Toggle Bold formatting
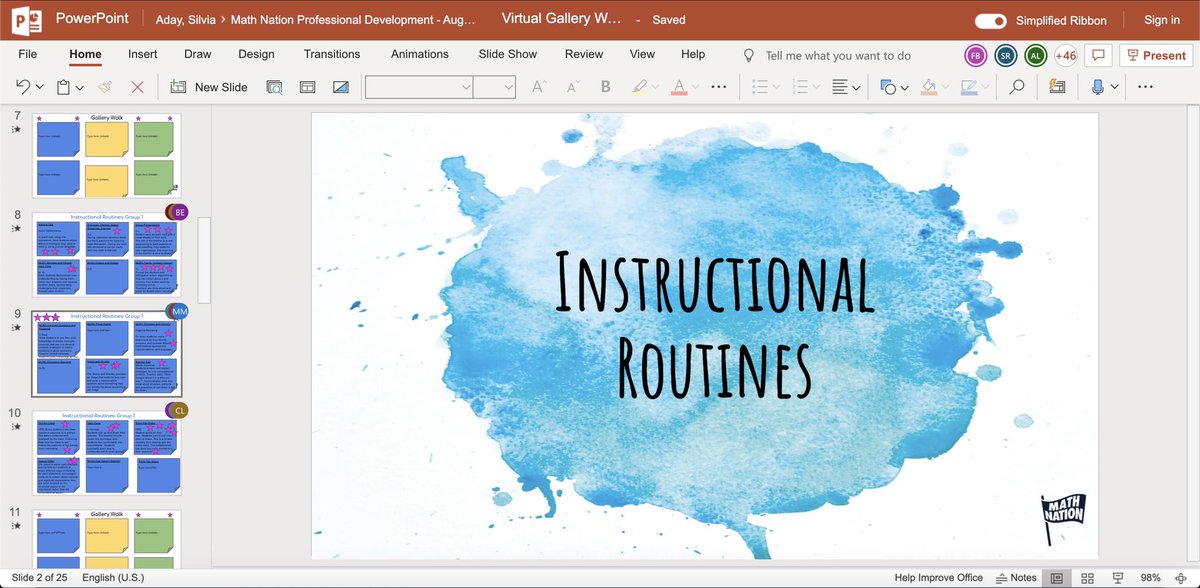Screen dimensions: 1200x588 pos(604,87)
